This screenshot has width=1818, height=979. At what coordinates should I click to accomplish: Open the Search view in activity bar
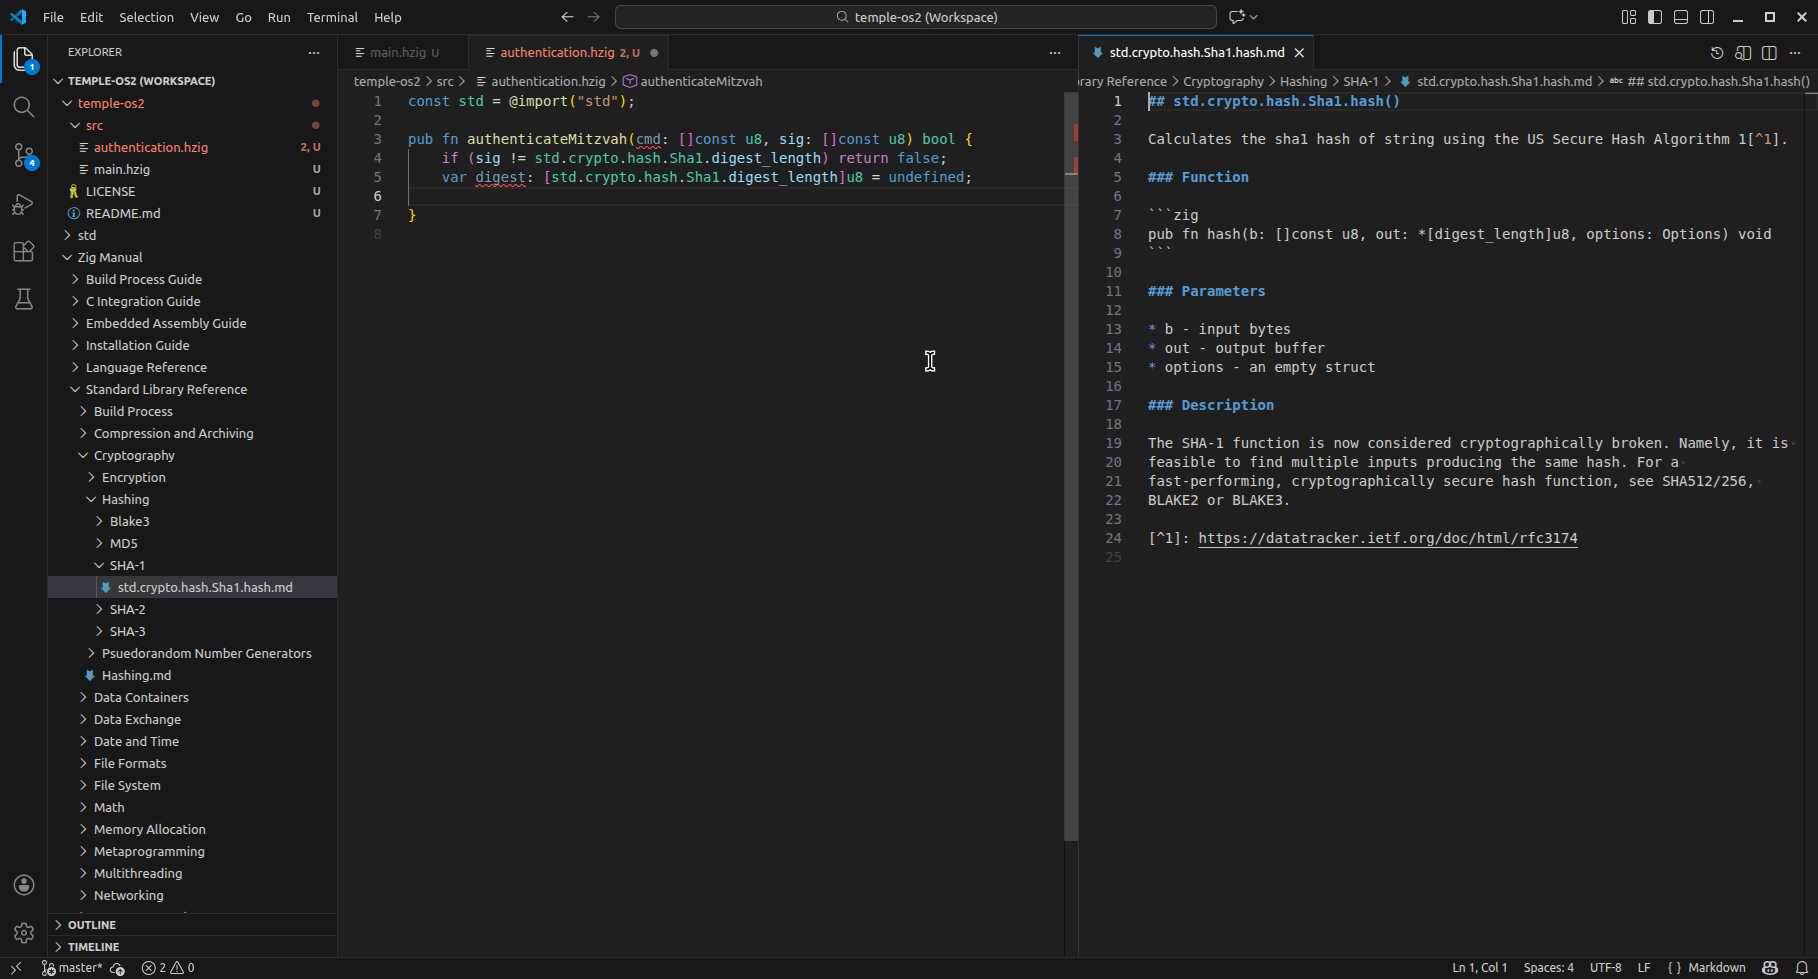click(x=24, y=107)
